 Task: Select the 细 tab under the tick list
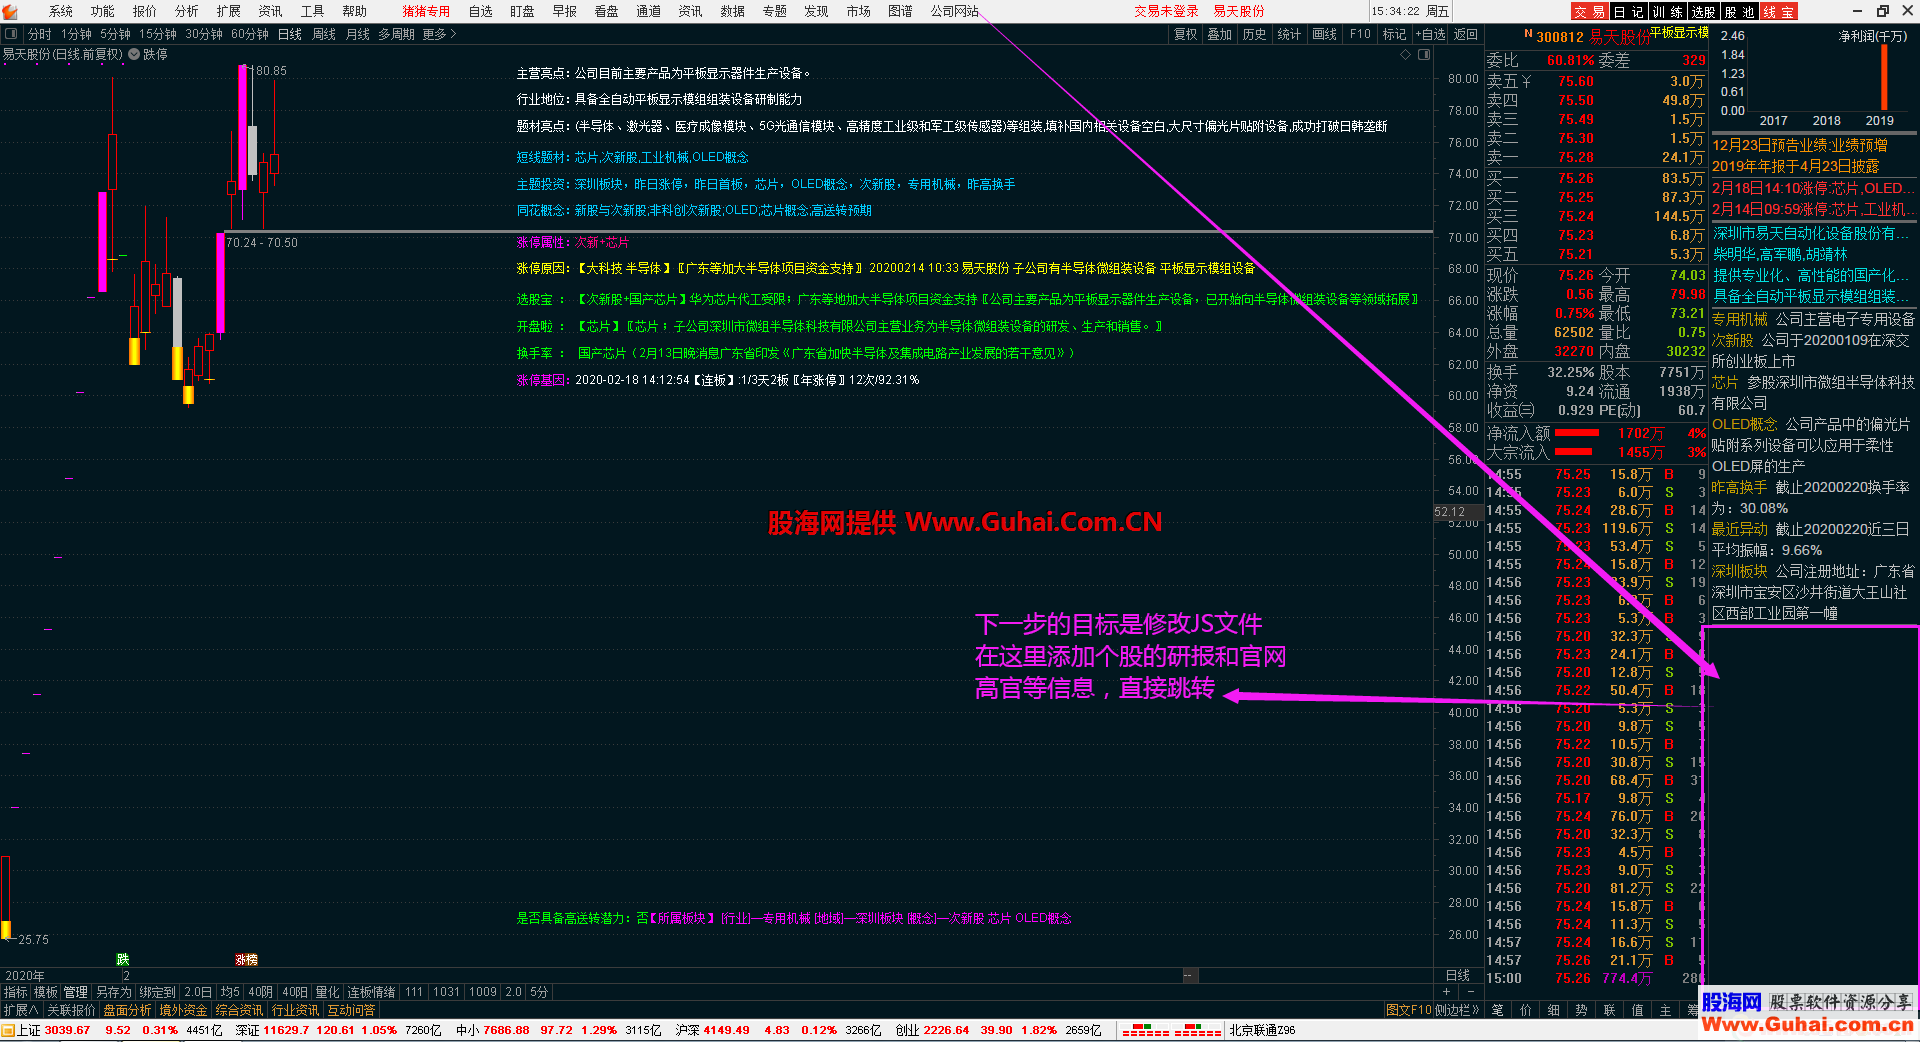pos(1553,1010)
